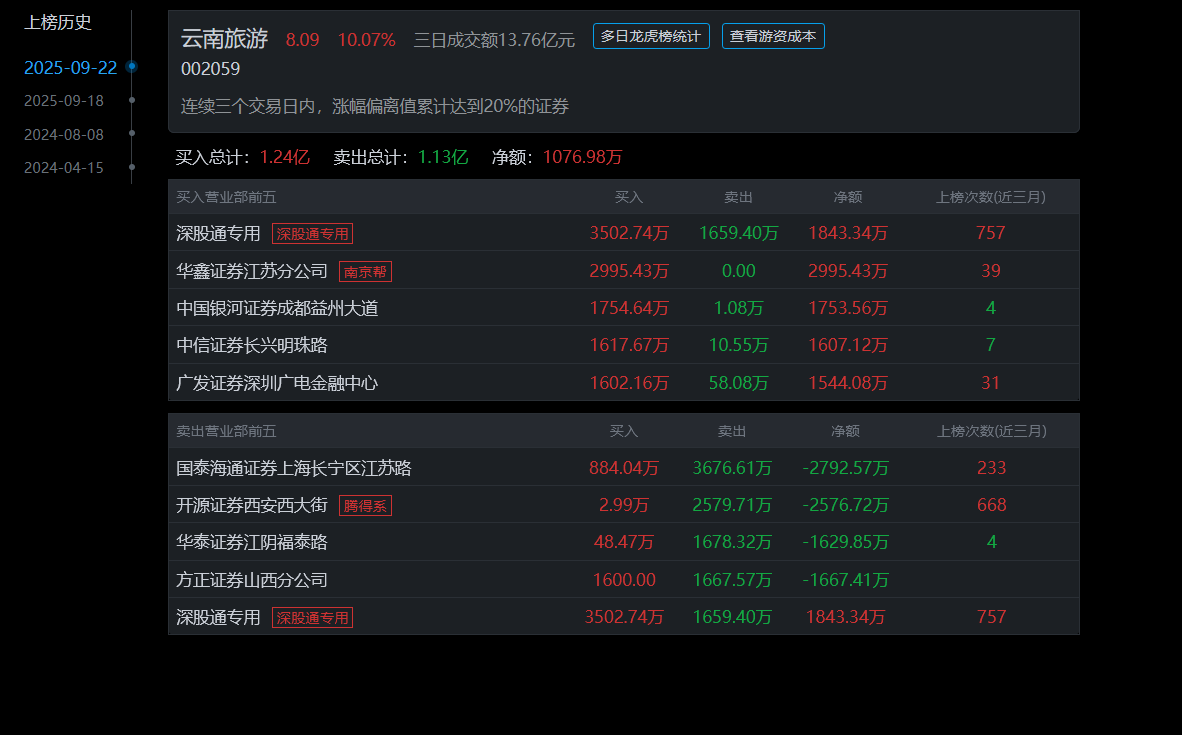Click the 腾得系 tag
Viewport: 1182px width, 735px height.
(x=365, y=506)
